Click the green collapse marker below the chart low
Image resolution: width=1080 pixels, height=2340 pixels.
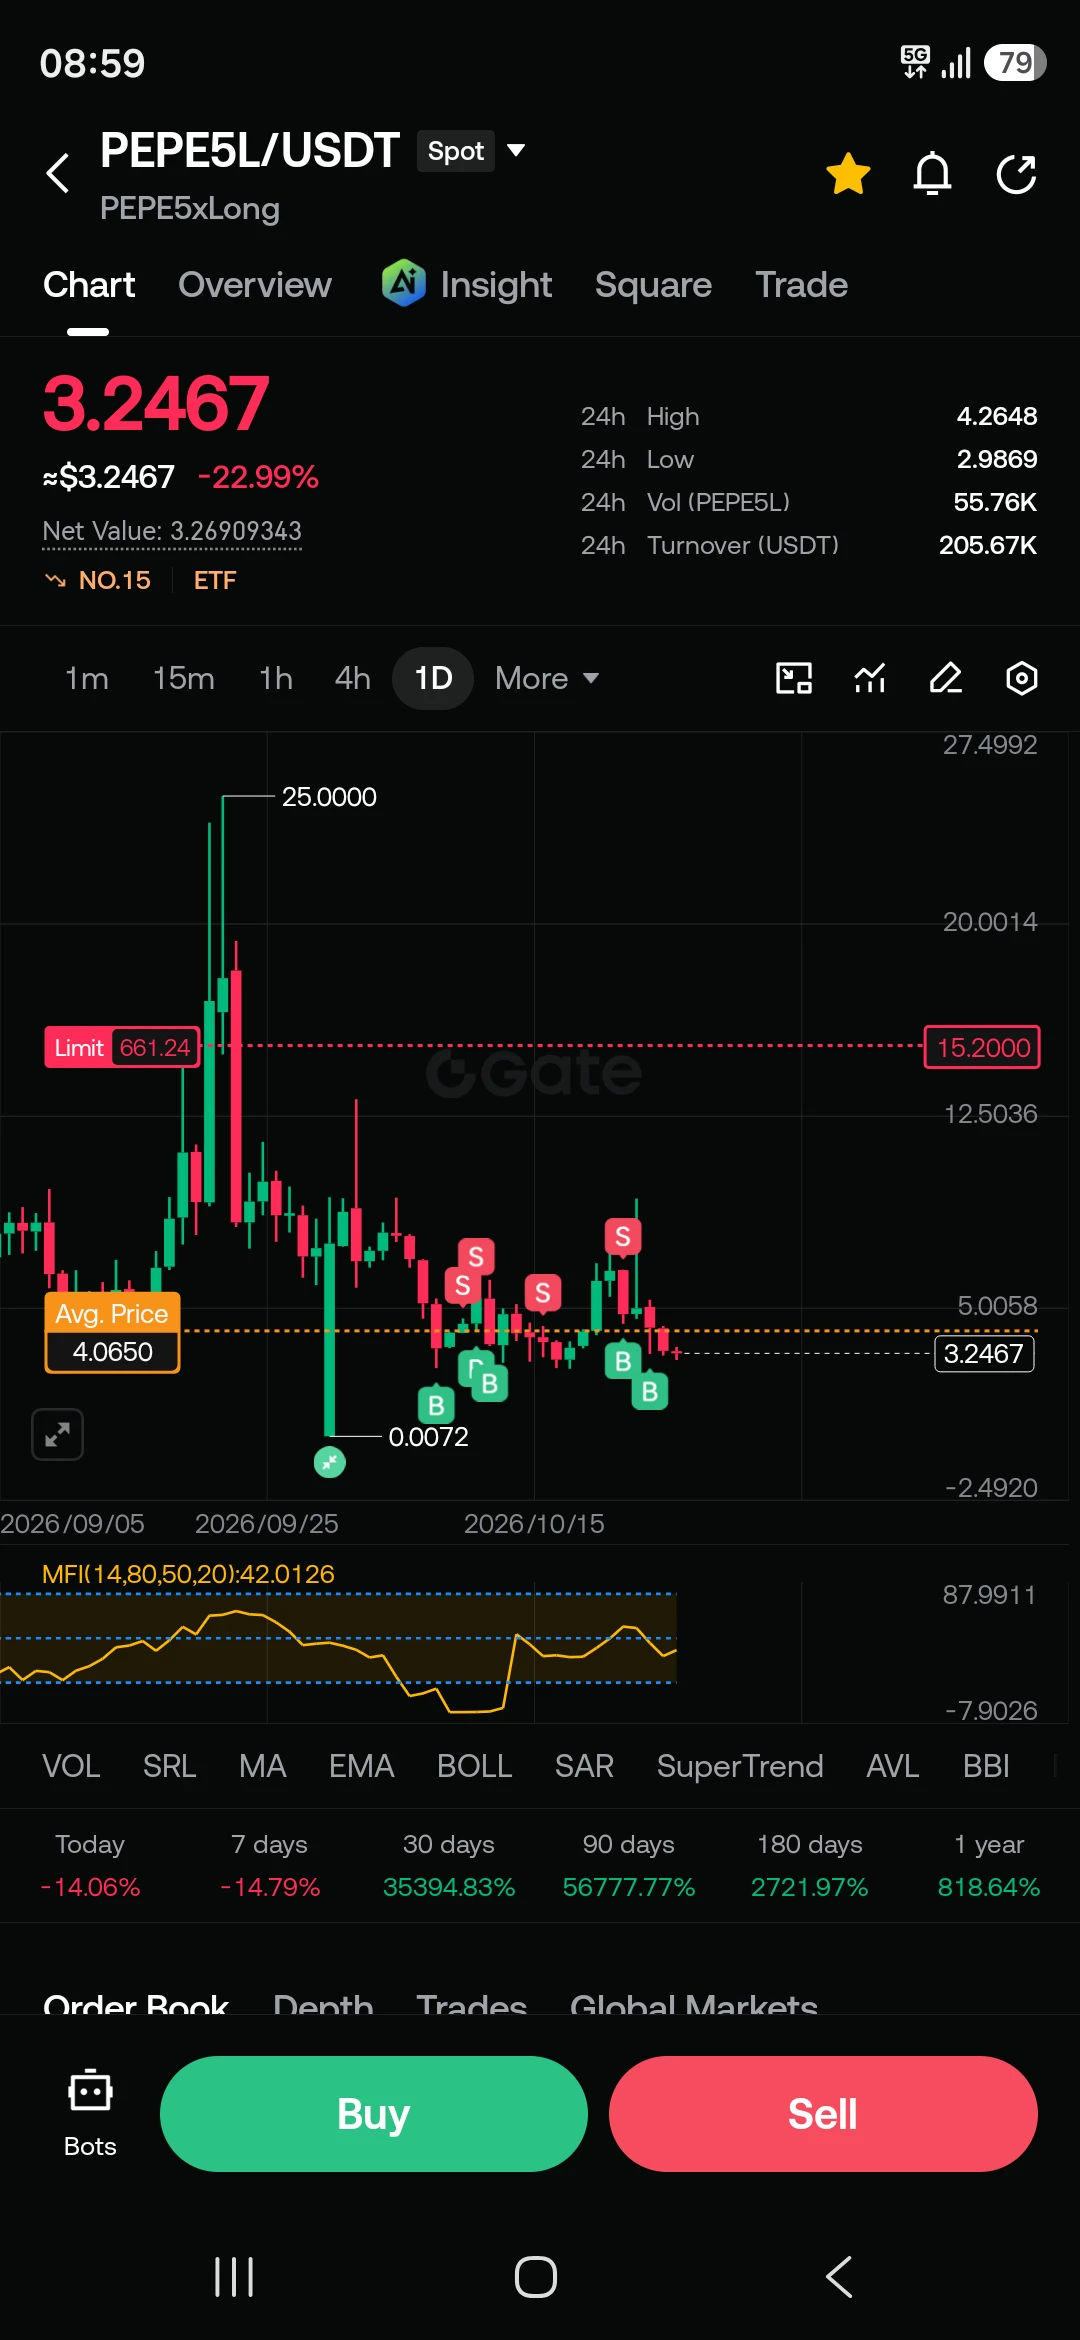pos(330,1462)
